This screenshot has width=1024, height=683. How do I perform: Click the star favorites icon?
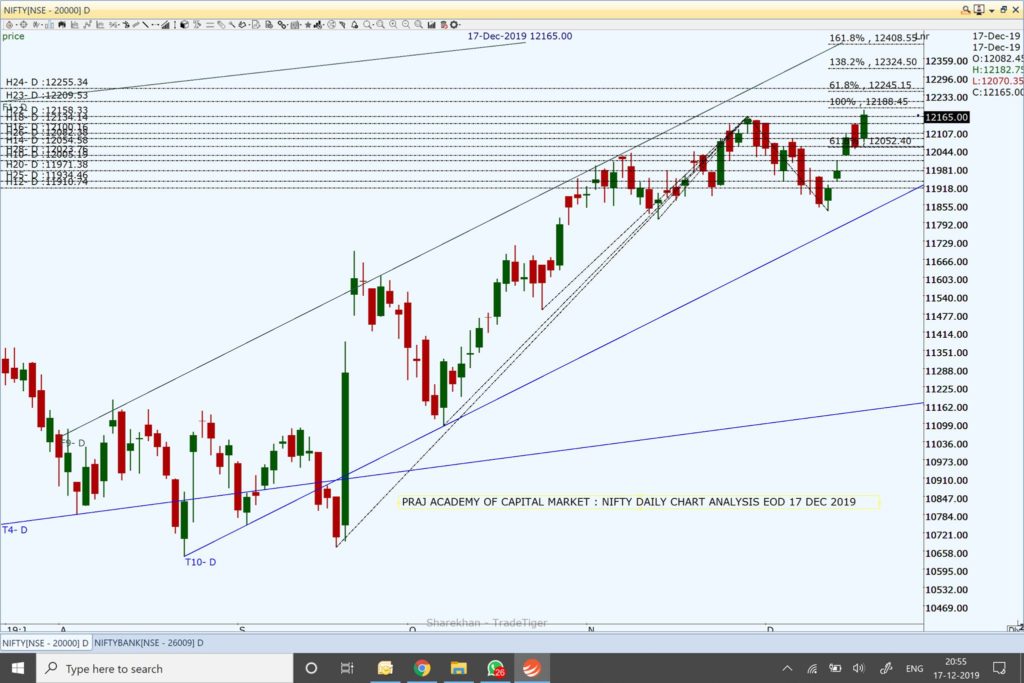[x=308, y=25]
